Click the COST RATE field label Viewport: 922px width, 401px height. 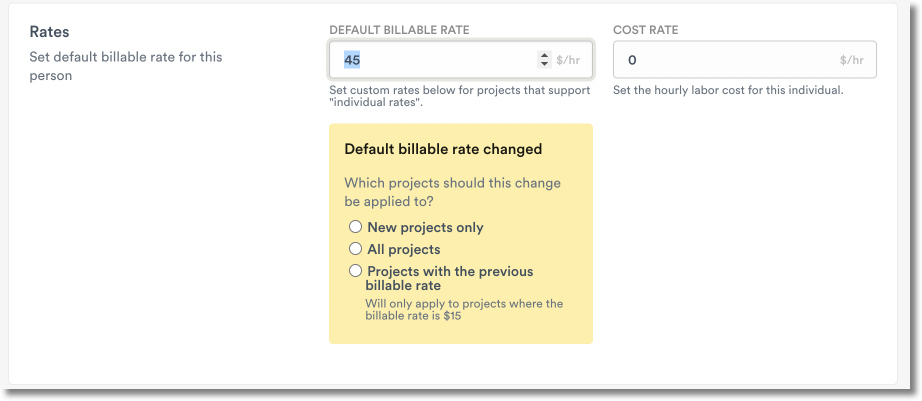pos(645,30)
